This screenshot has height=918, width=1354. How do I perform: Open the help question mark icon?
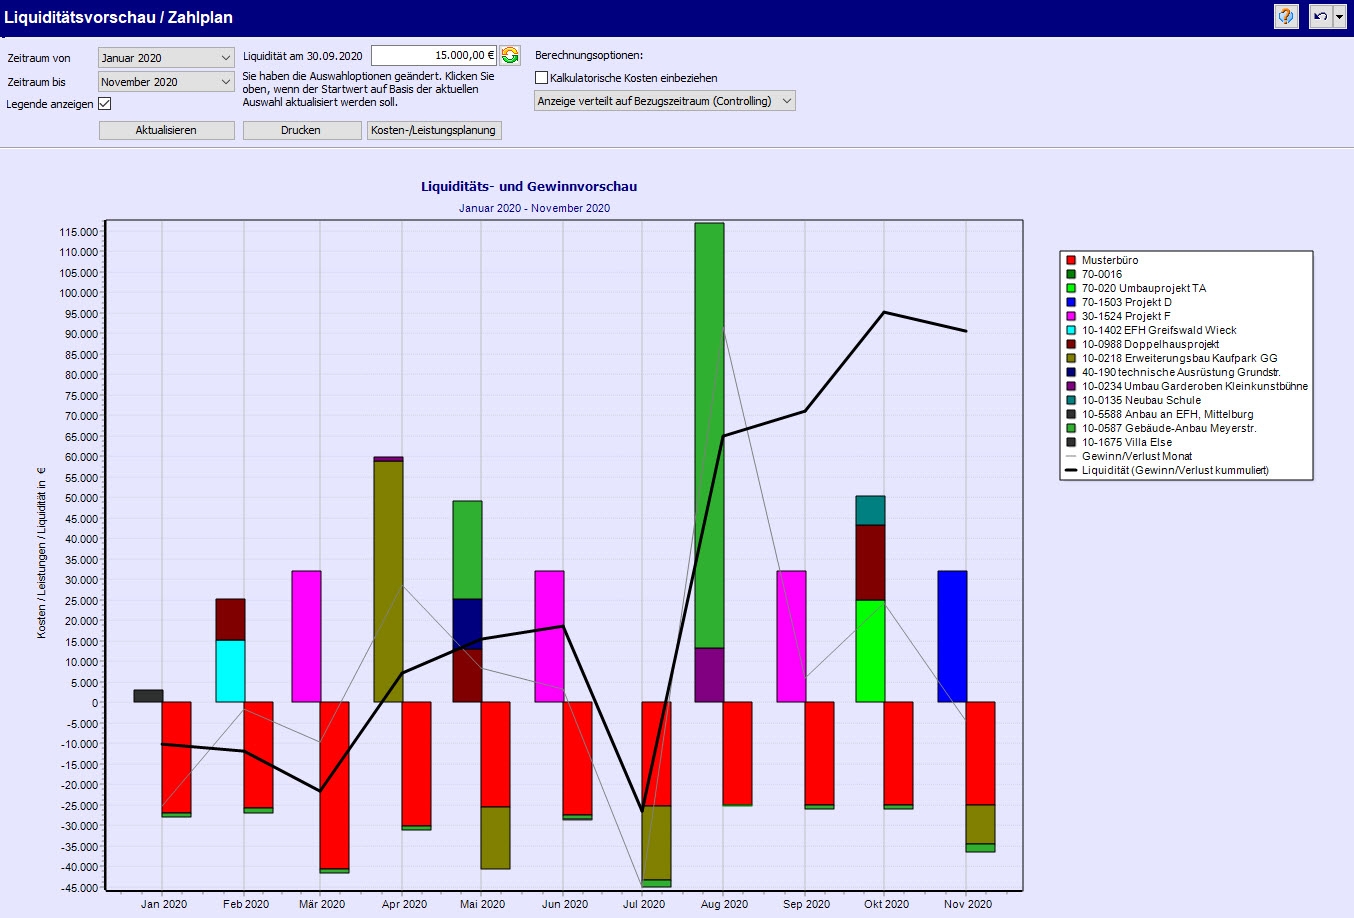pyautogui.click(x=1286, y=16)
